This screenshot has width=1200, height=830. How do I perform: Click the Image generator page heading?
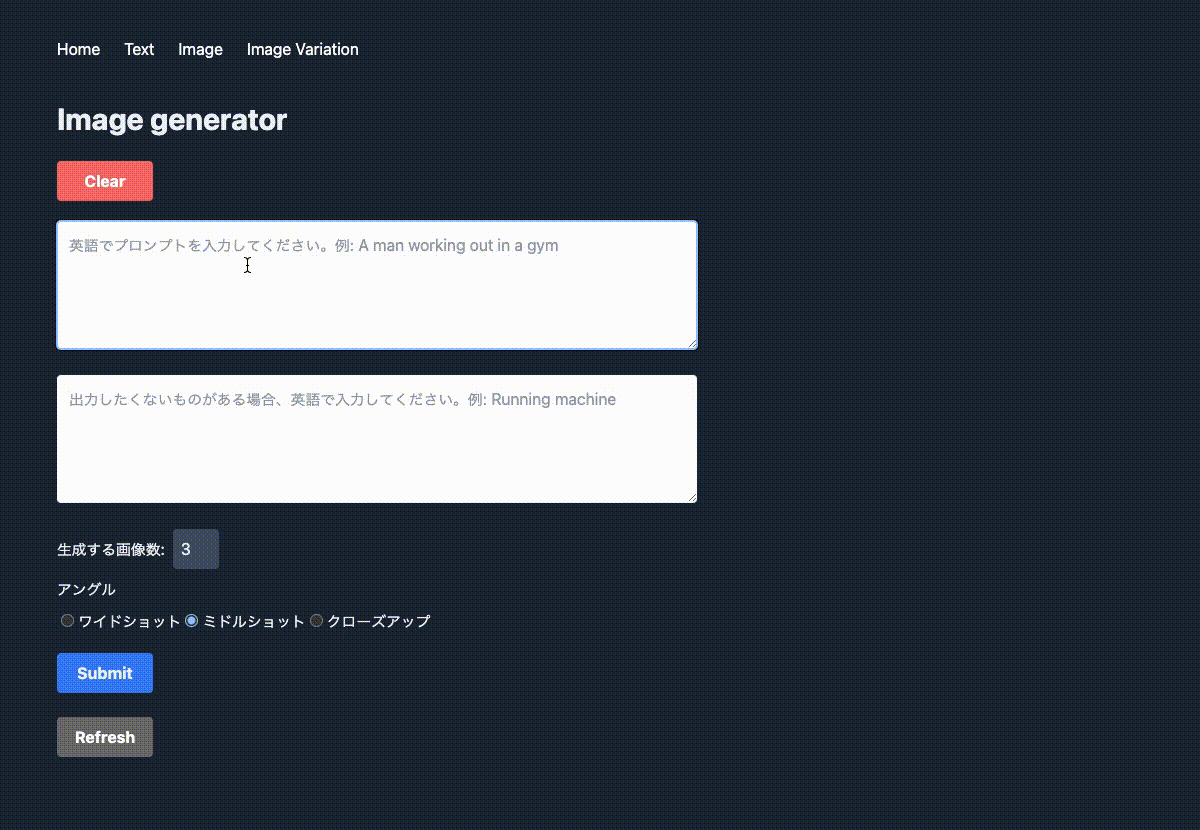[171, 120]
